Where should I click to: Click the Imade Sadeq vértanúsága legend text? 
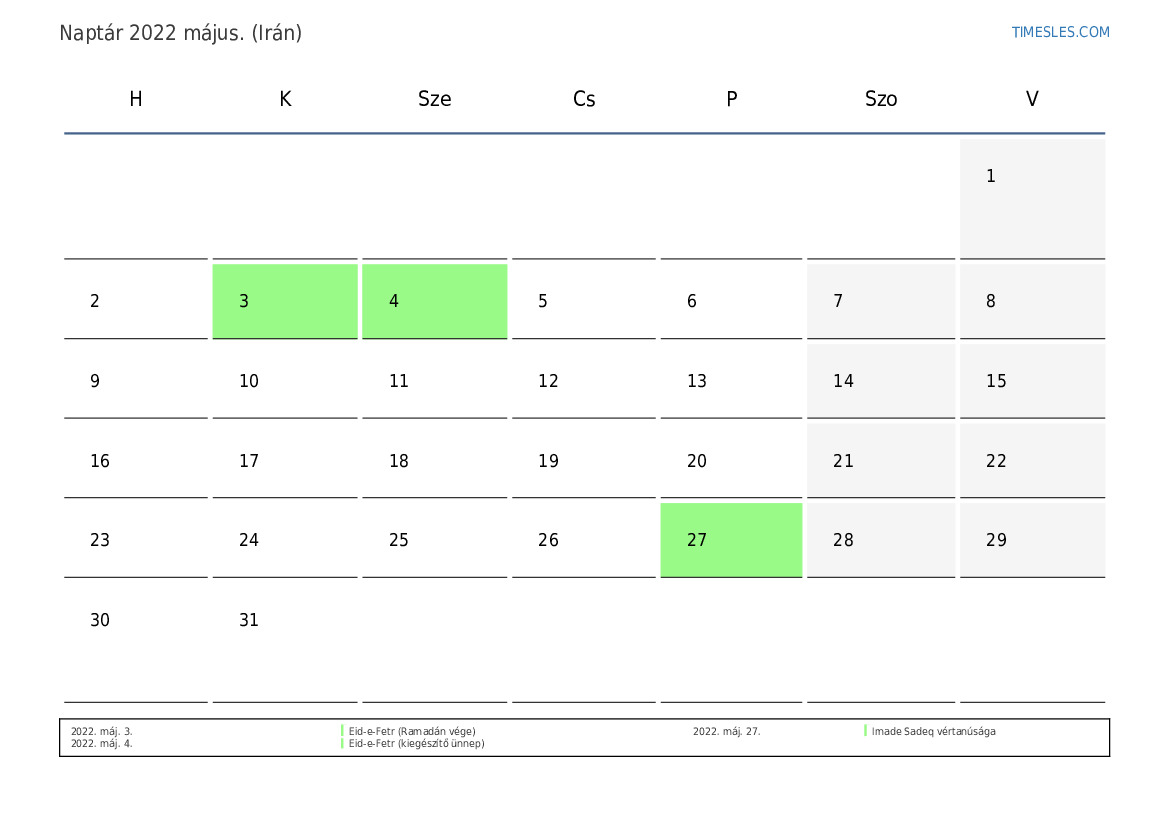933,731
